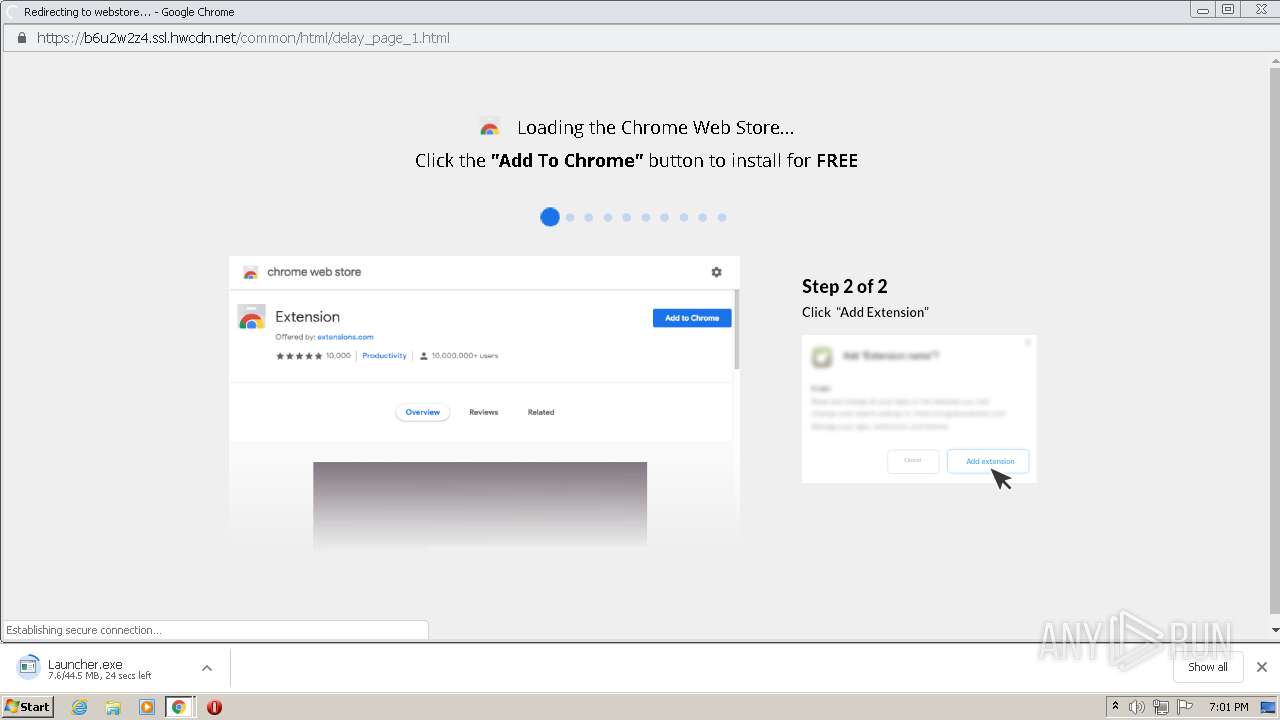Click the show desktop tray icon
Image resolution: width=1280 pixels, height=720 pixels.
1268,707
